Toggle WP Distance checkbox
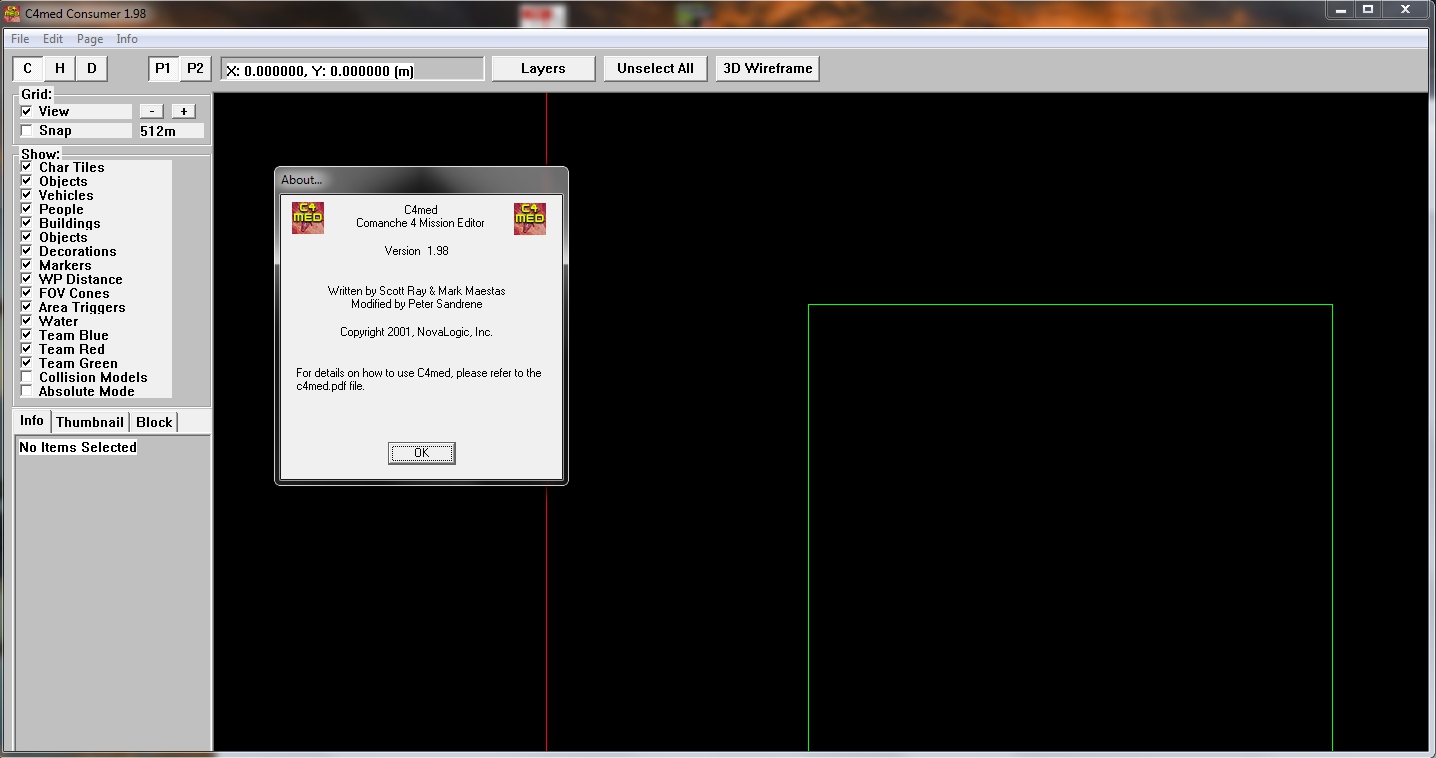This screenshot has height=758, width=1436. [27, 279]
